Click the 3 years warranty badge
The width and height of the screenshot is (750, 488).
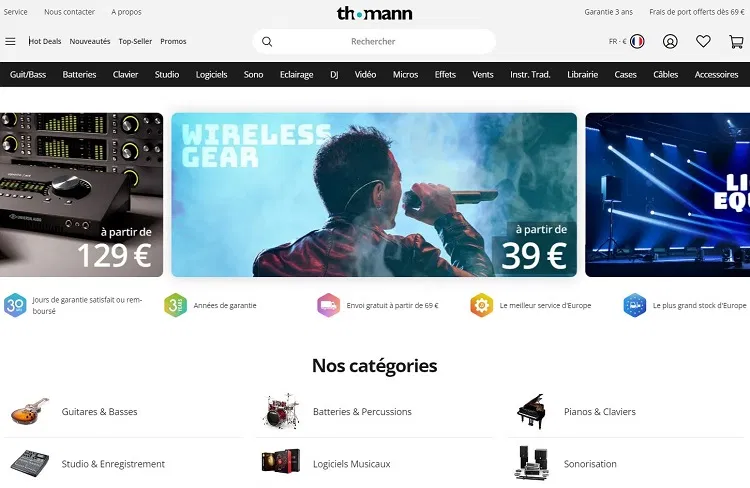[x=175, y=305]
